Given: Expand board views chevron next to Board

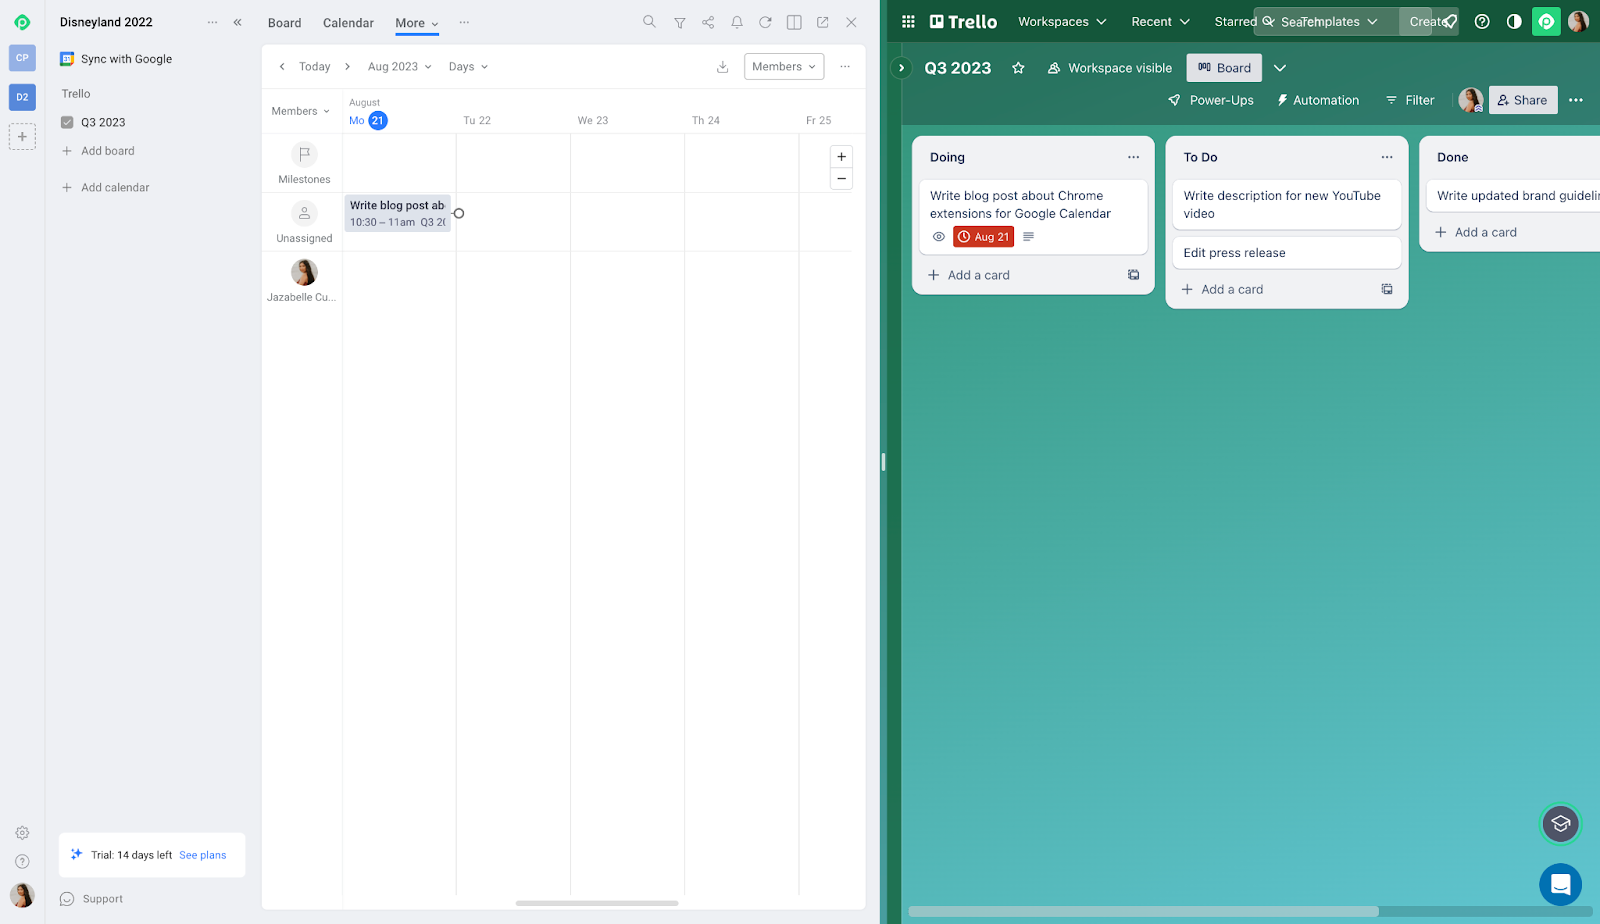Looking at the screenshot, I should pyautogui.click(x=1280, y=68).
